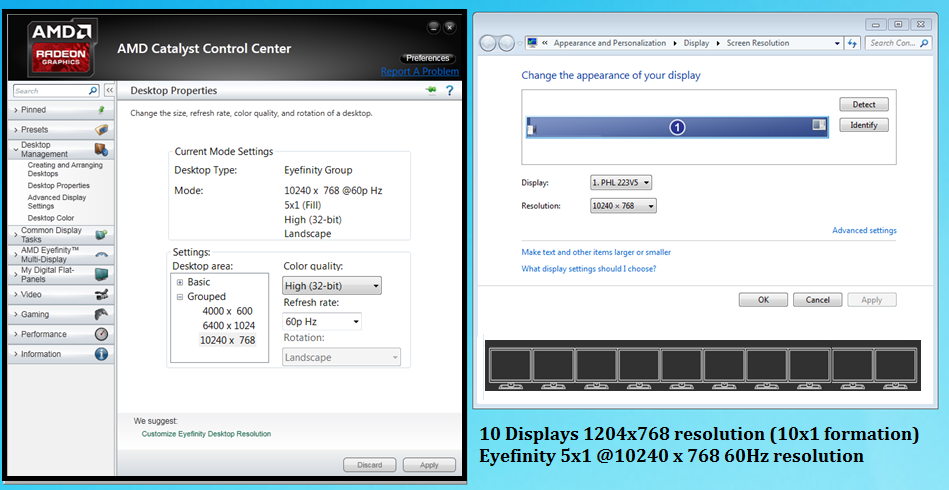Open help with the blue question mark

click(x=450, y=91)
